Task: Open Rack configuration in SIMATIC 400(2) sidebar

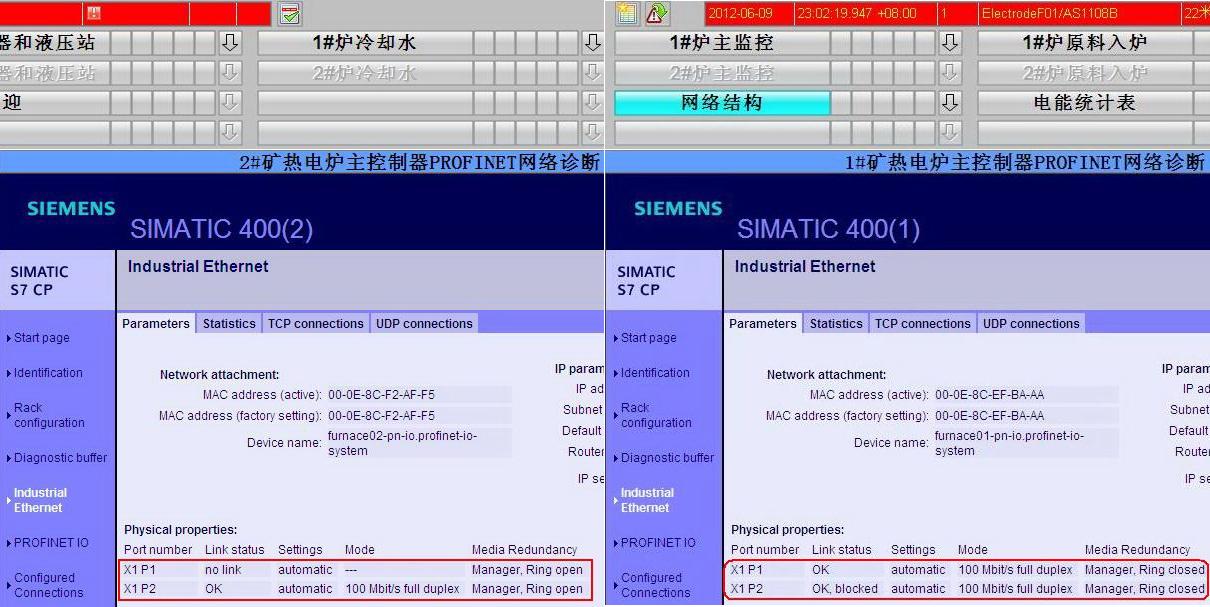Action: (x=49, y=415)
